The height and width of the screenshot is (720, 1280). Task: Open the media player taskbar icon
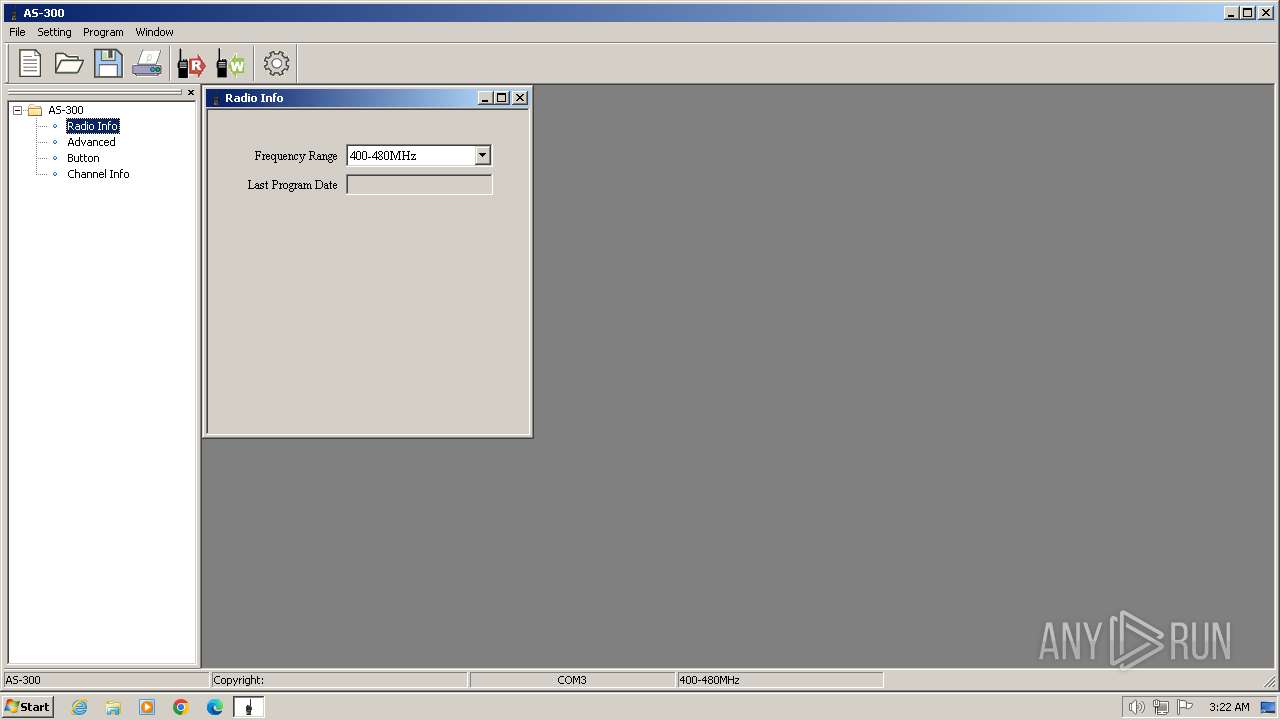click(x=147, y=707)
